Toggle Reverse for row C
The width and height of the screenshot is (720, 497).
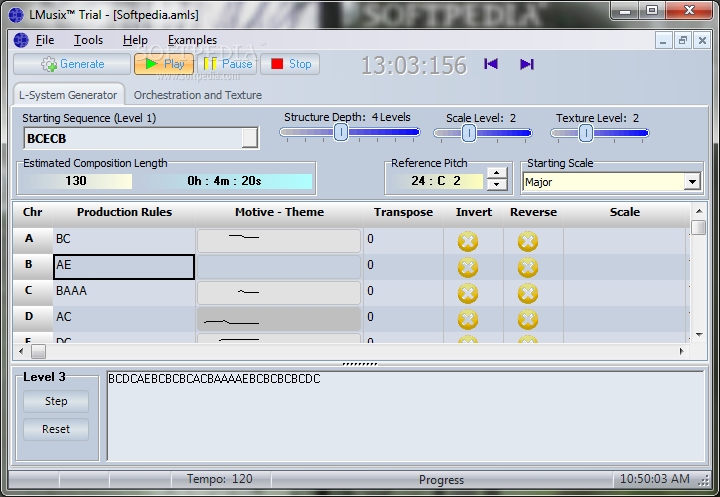tap(528, 294)
